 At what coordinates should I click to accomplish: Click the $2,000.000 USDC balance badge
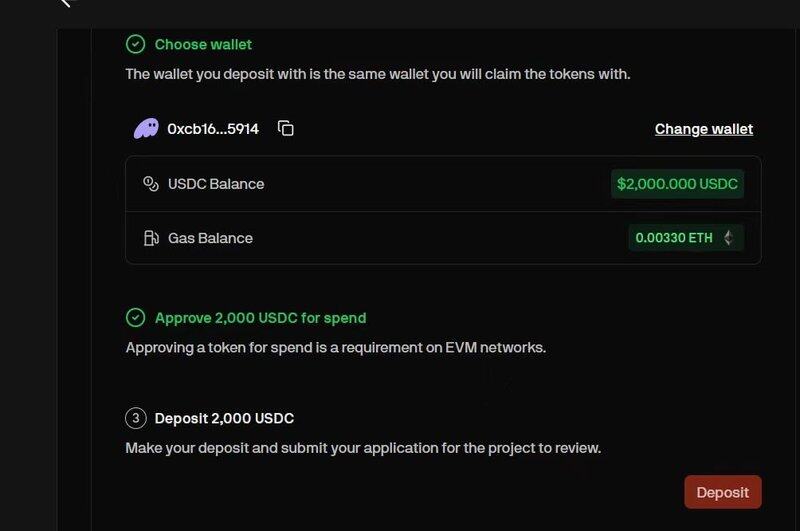(677, 184)
